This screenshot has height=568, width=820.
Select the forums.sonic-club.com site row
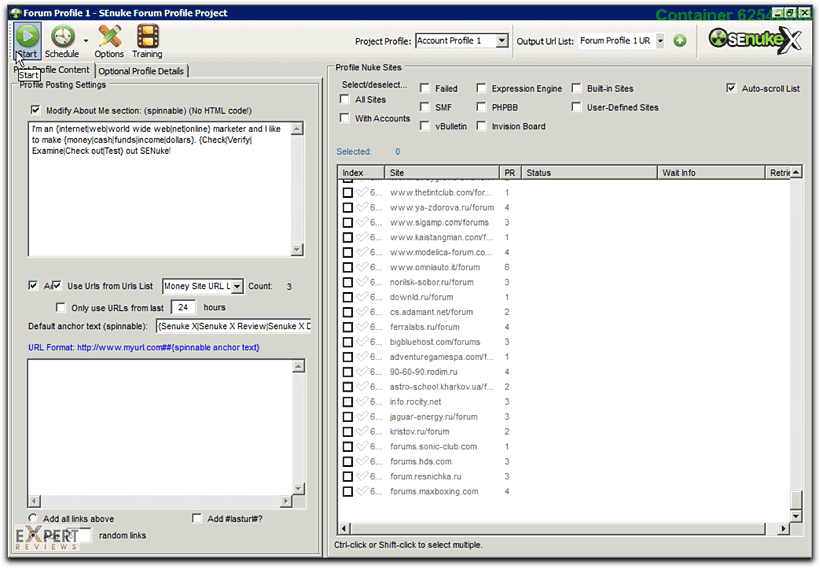564,447
